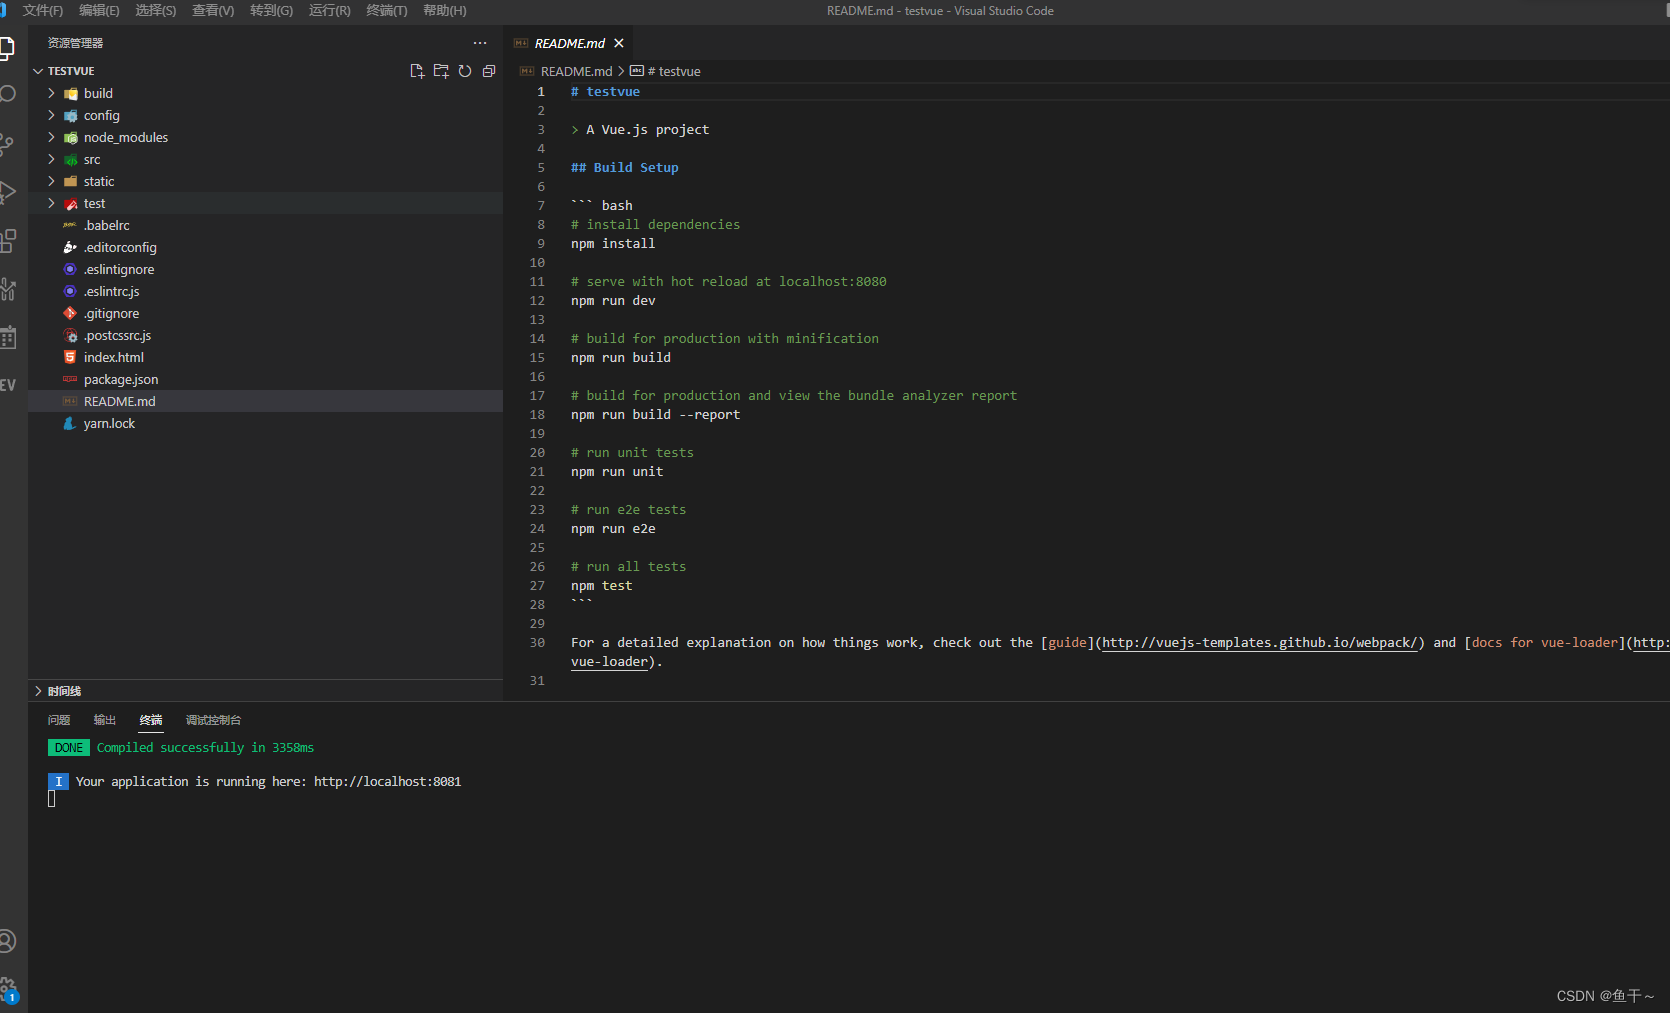The image size is (1670, 1013).
Task: Click the 'npm run build --report' line
Action: [655, 415]
